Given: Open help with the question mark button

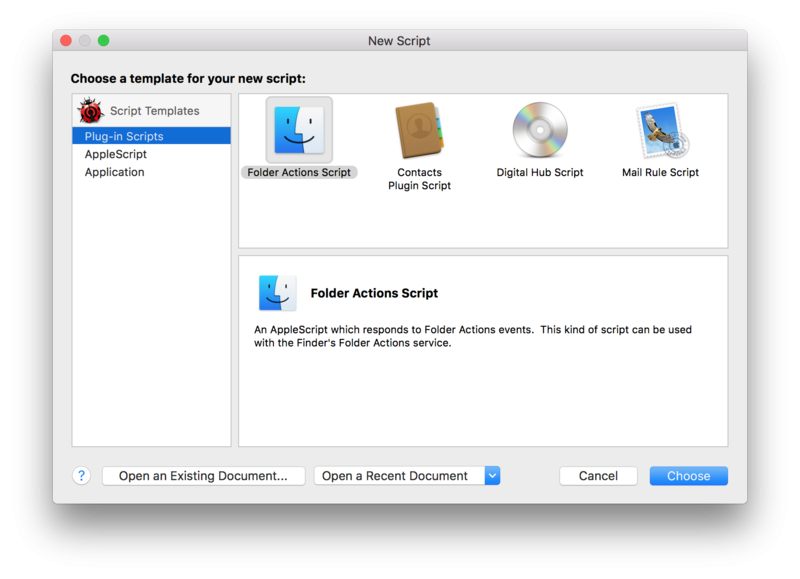Looking at the screenshot, I should point(82,475).
